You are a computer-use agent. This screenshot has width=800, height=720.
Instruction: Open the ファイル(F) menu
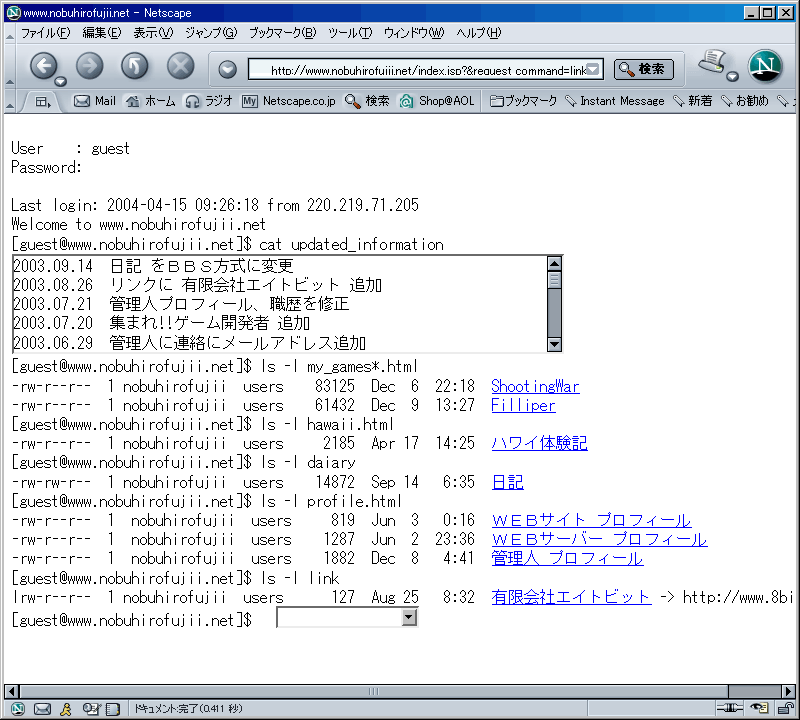pyautogui.click(x=45, y=33)
